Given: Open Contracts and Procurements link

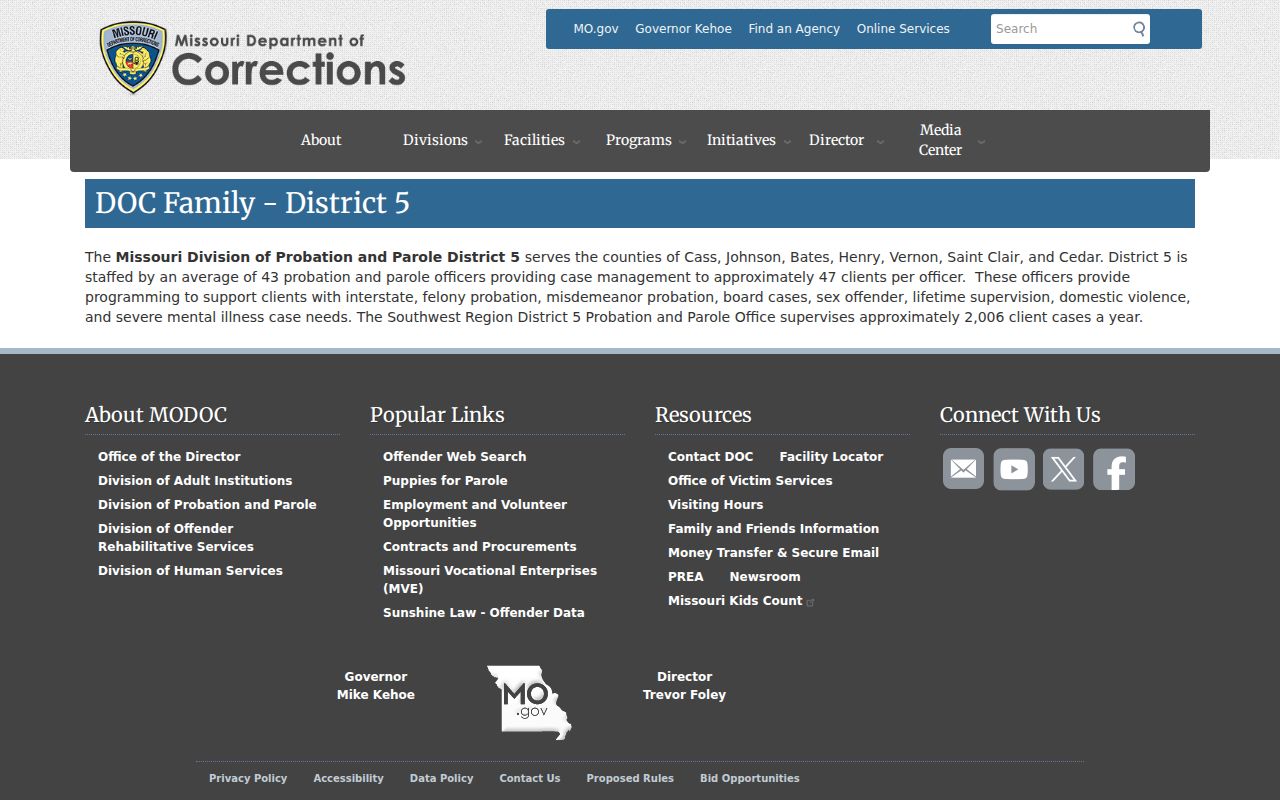Looking at the screenshot, I should 479,546.
